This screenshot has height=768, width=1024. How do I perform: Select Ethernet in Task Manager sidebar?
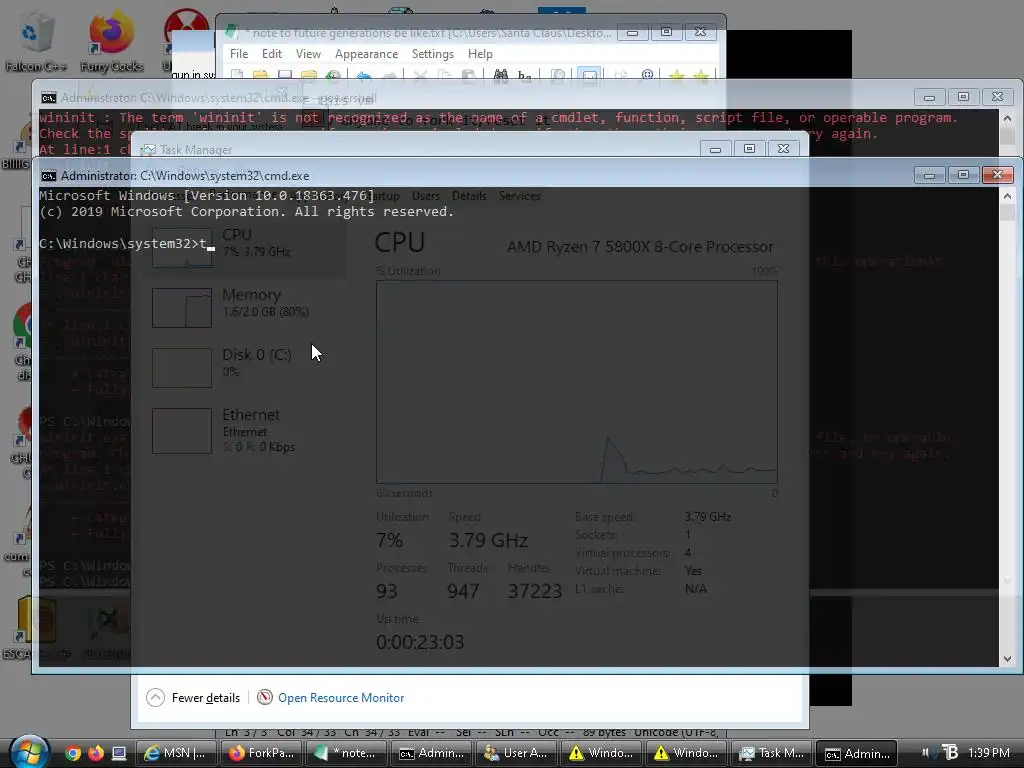click(x=246, y=430)
